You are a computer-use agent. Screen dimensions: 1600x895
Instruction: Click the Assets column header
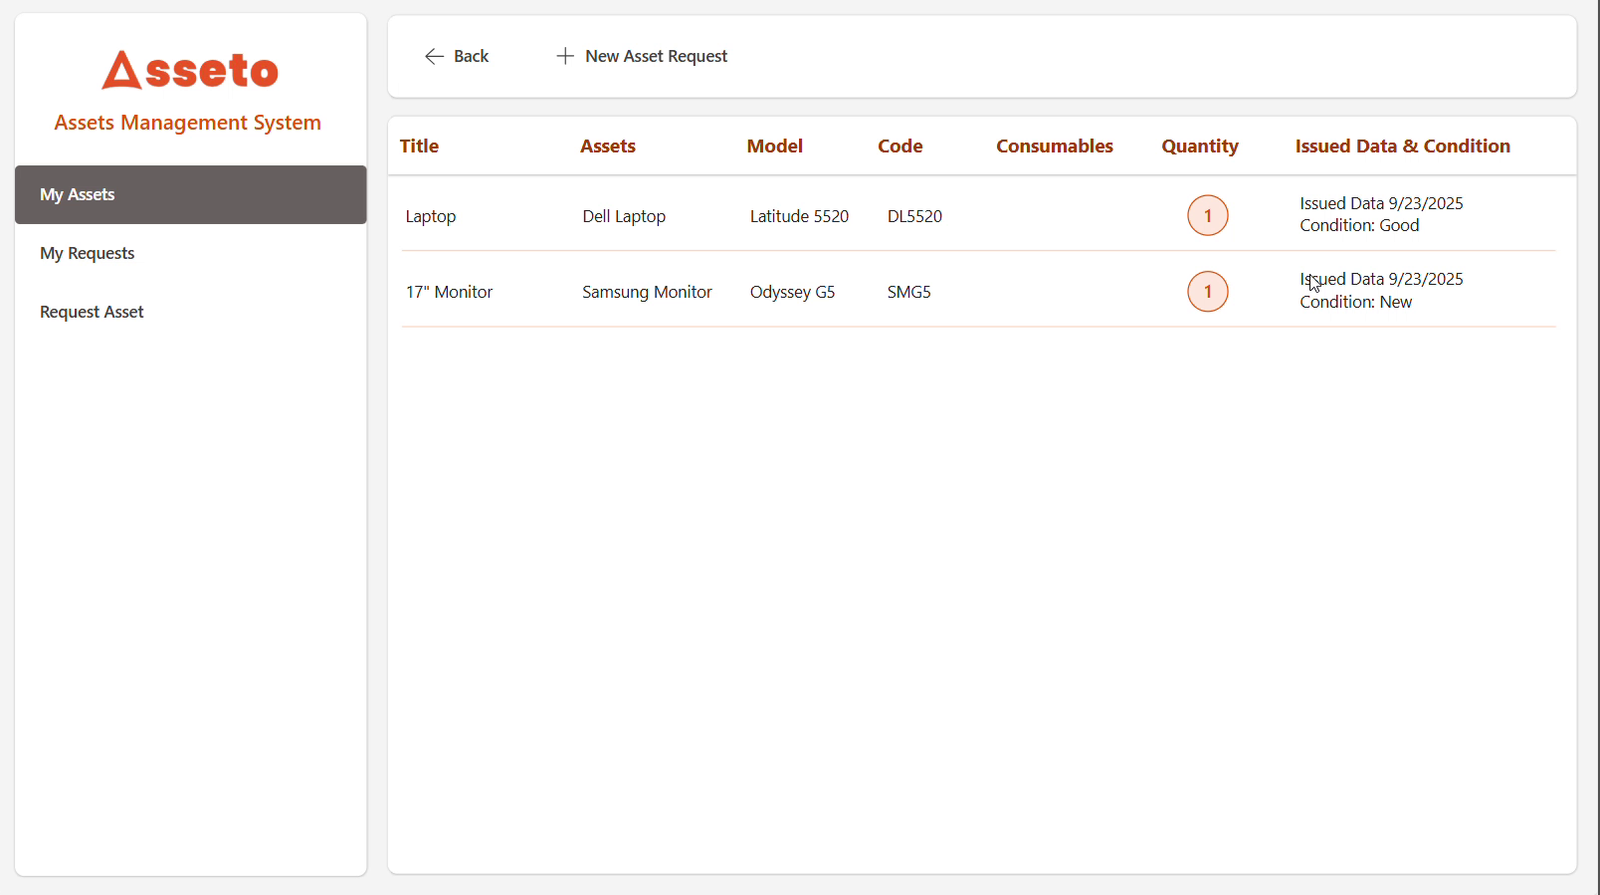[607, 146]
